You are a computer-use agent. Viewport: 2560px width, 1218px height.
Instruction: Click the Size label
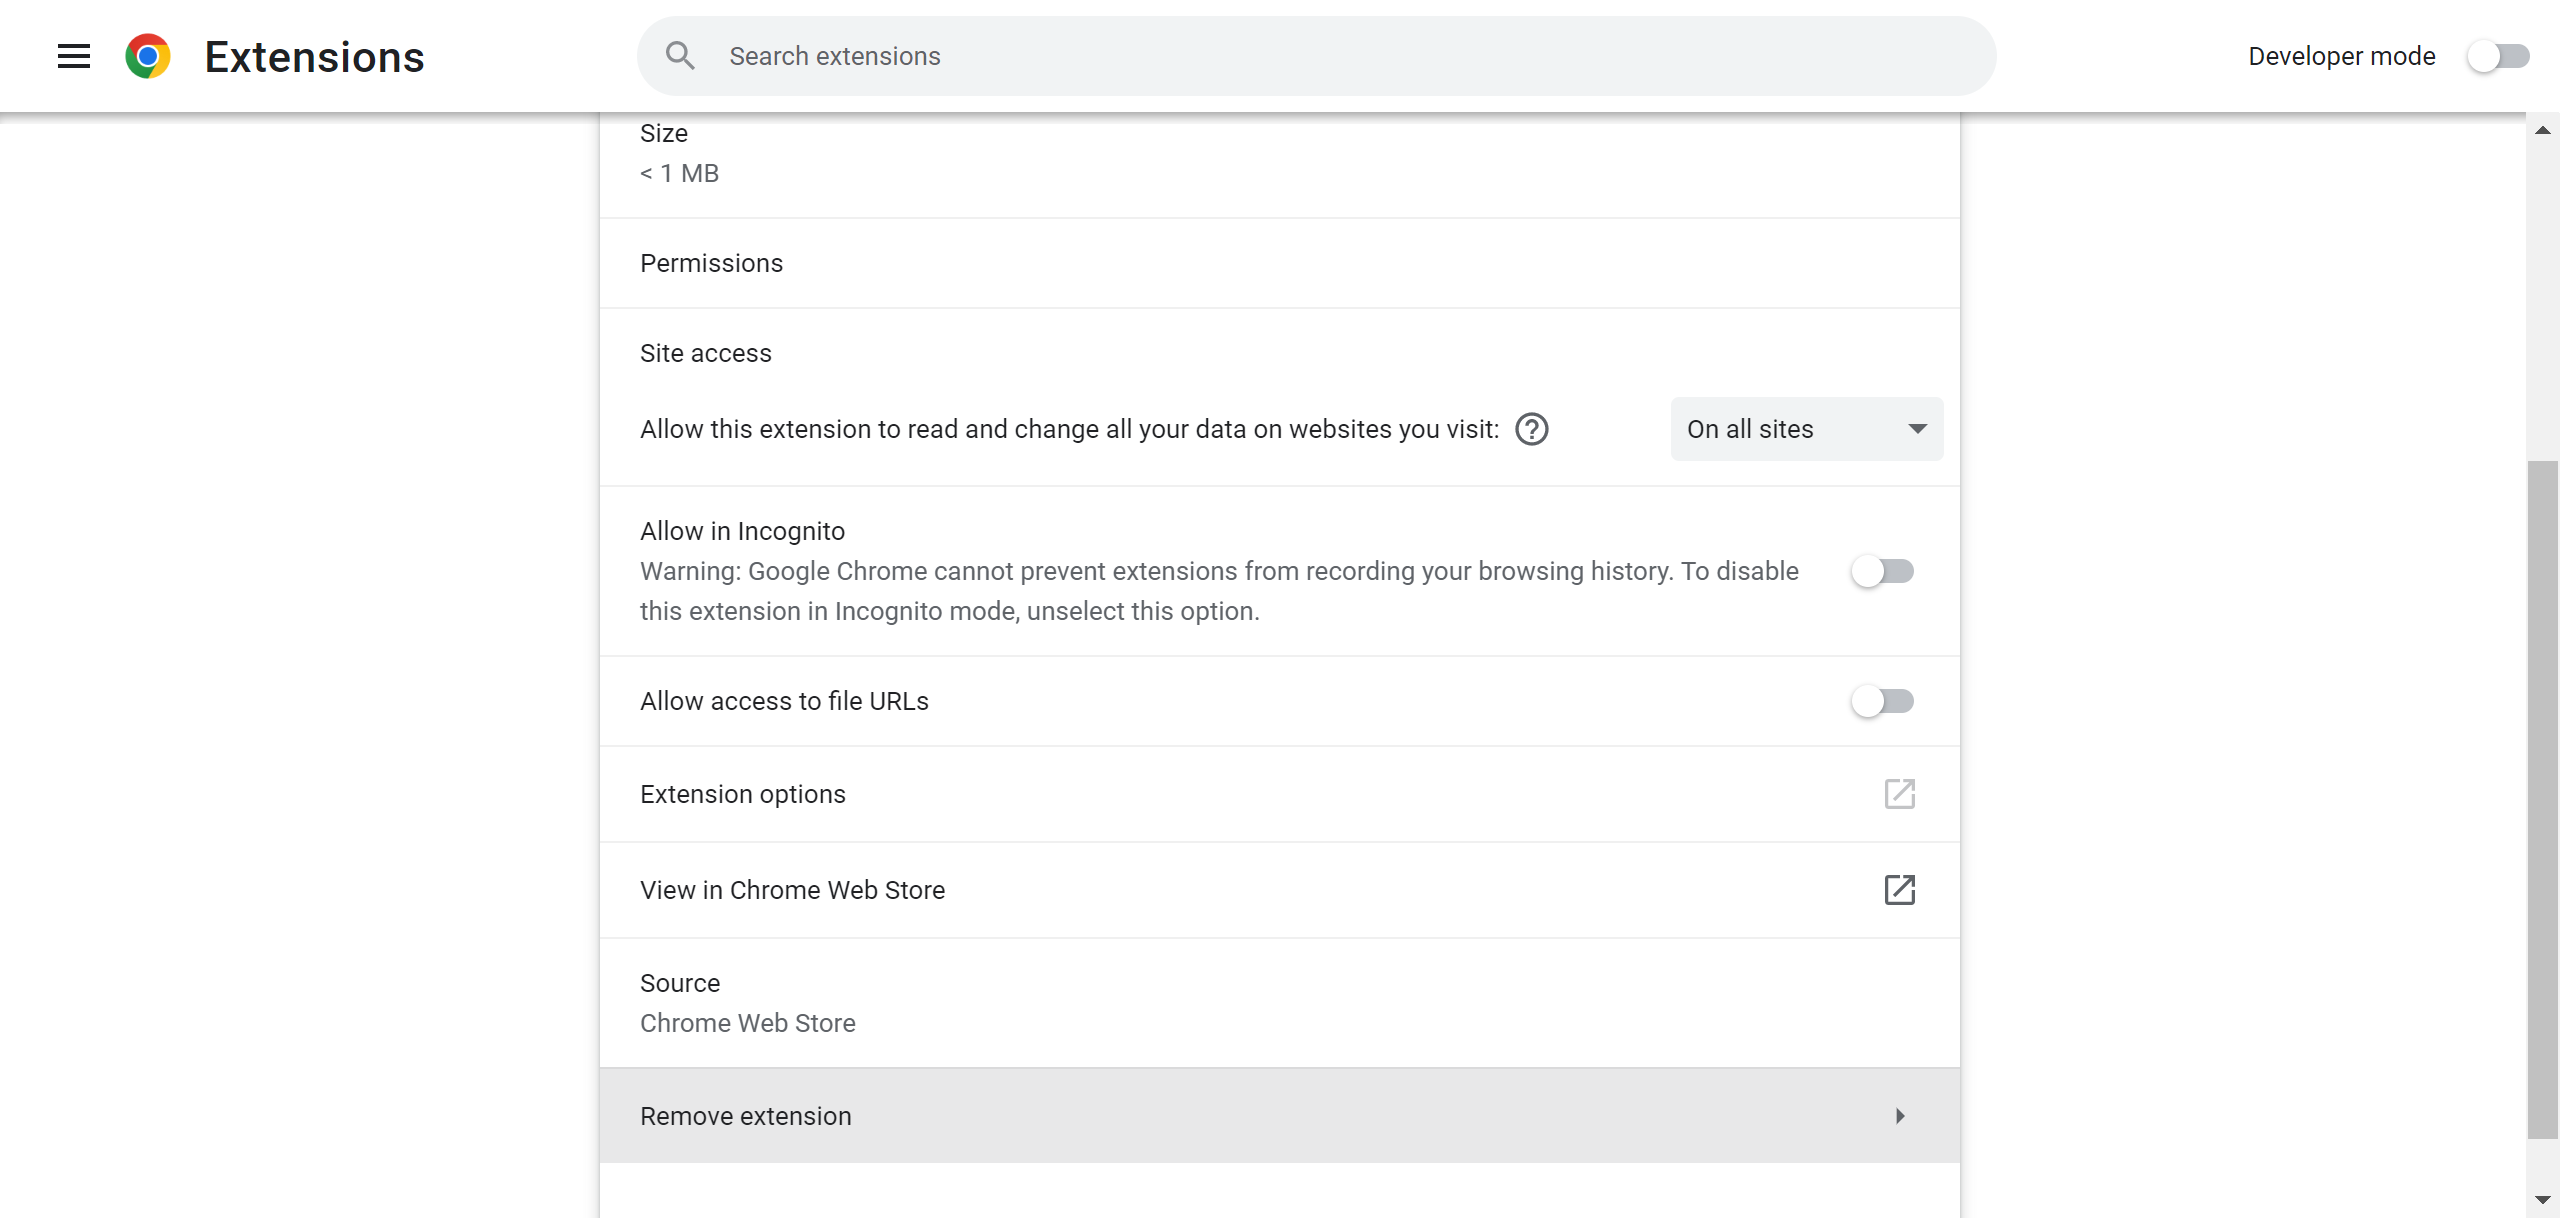(664, 133)
